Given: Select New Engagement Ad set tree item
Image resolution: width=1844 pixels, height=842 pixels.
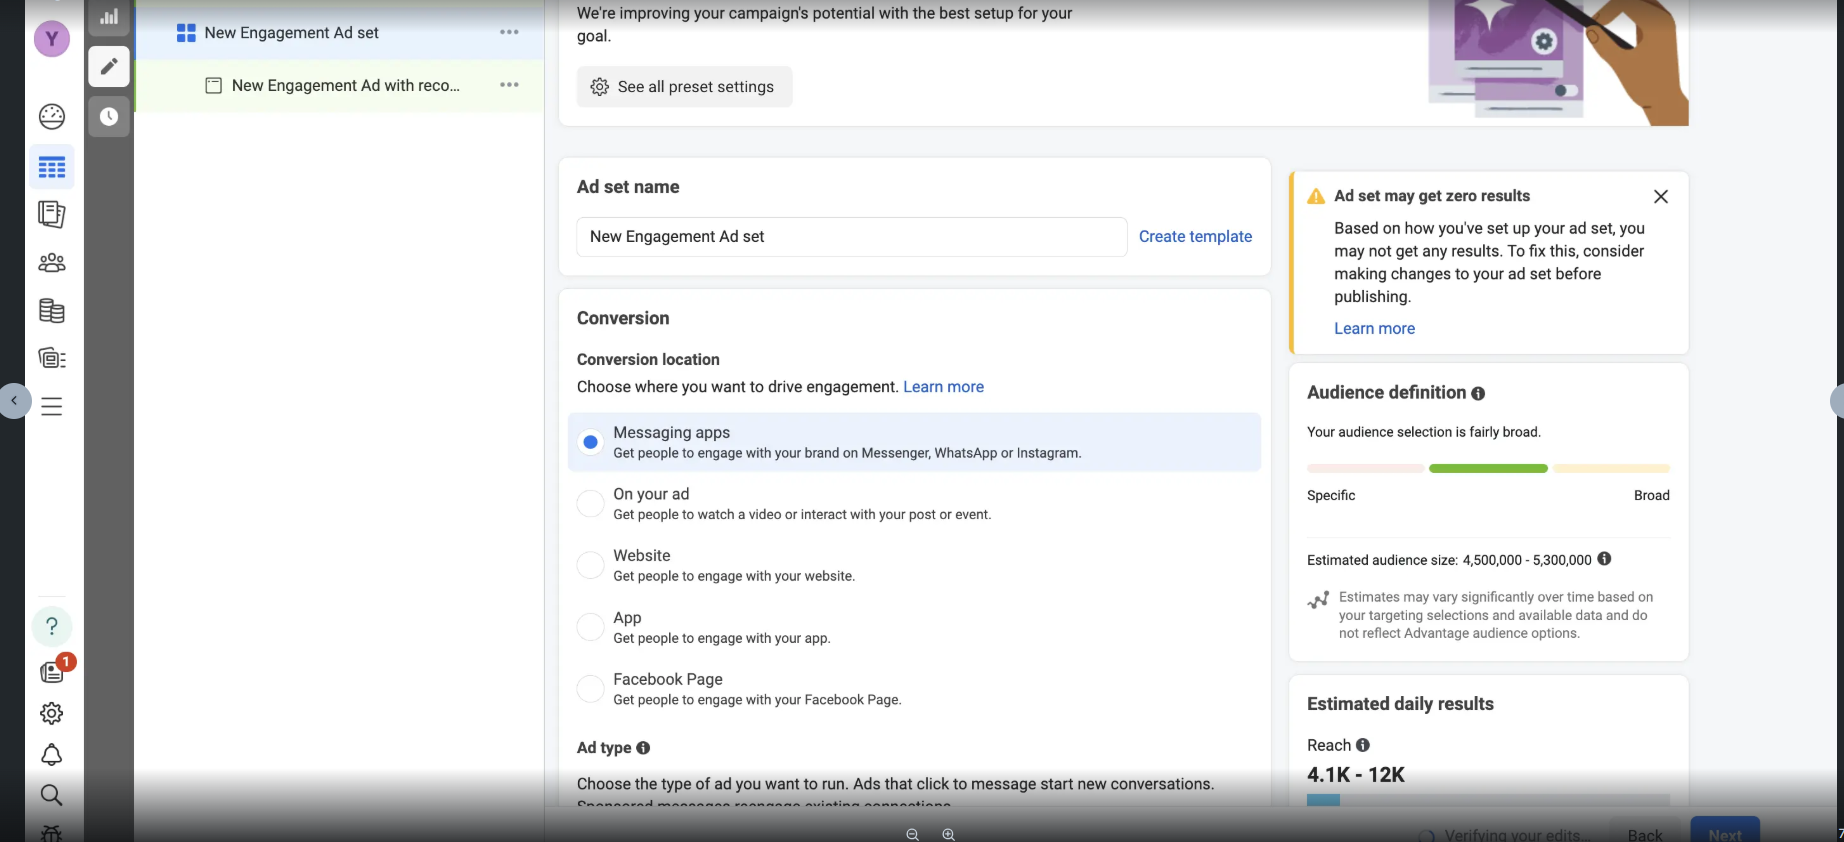Looking at the screenshot, I should pos(291,33).
